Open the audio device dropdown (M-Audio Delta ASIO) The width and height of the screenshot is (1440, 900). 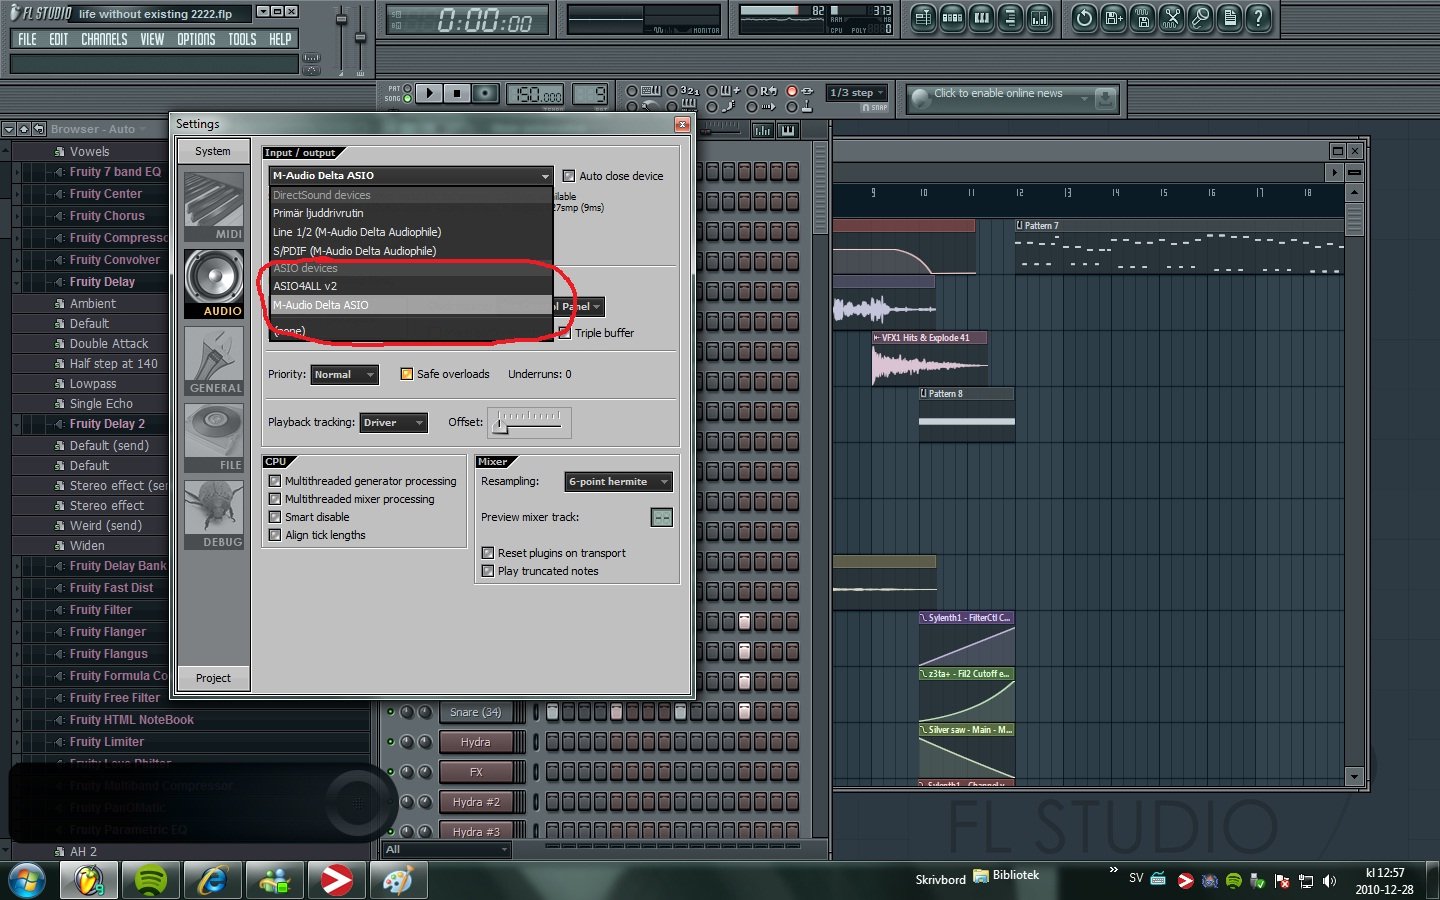point(411,175)
